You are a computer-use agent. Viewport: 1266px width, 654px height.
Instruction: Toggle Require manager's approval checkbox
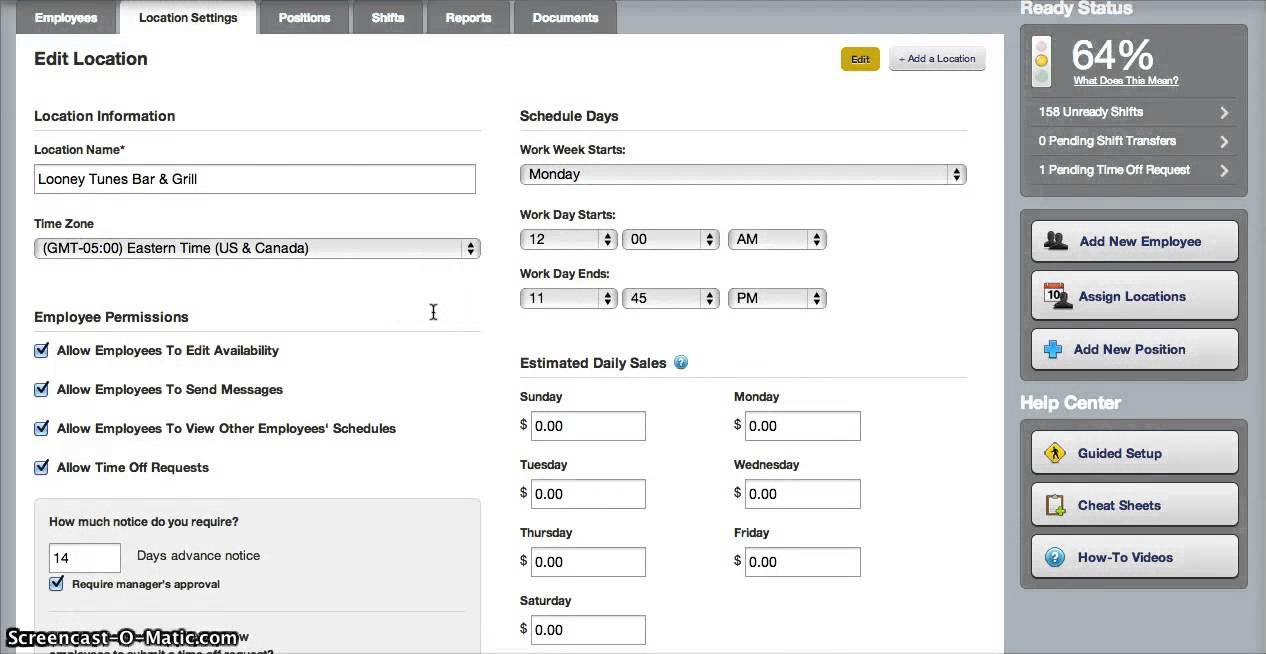(57, 584)
